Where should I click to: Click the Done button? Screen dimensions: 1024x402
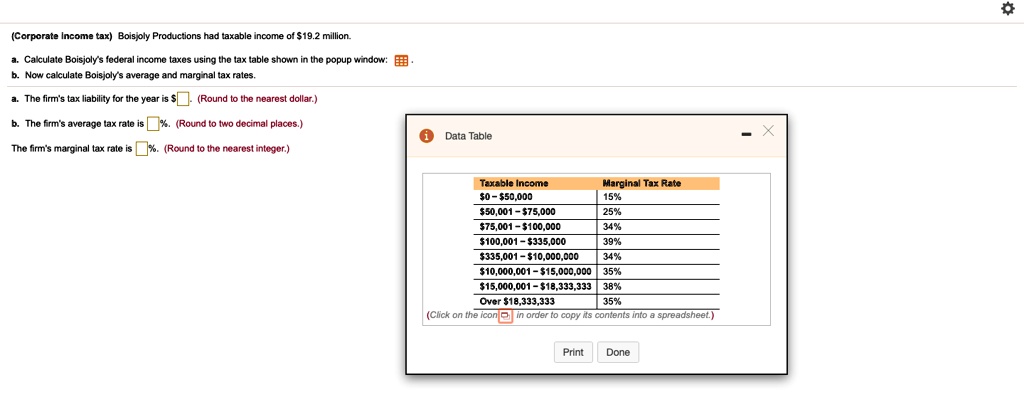pyautogui.click(x=618, y=352)
